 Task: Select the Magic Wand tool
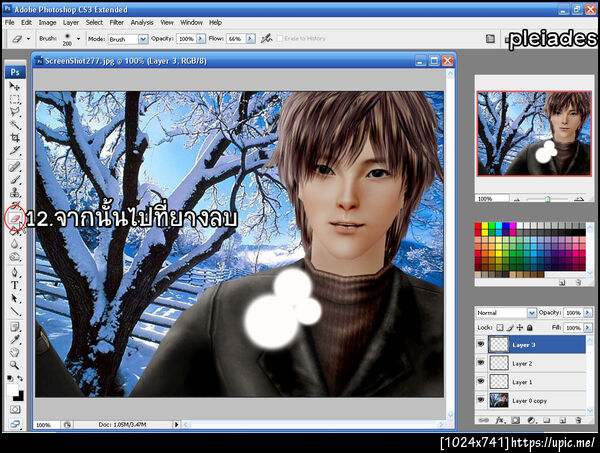pos(15,125)
